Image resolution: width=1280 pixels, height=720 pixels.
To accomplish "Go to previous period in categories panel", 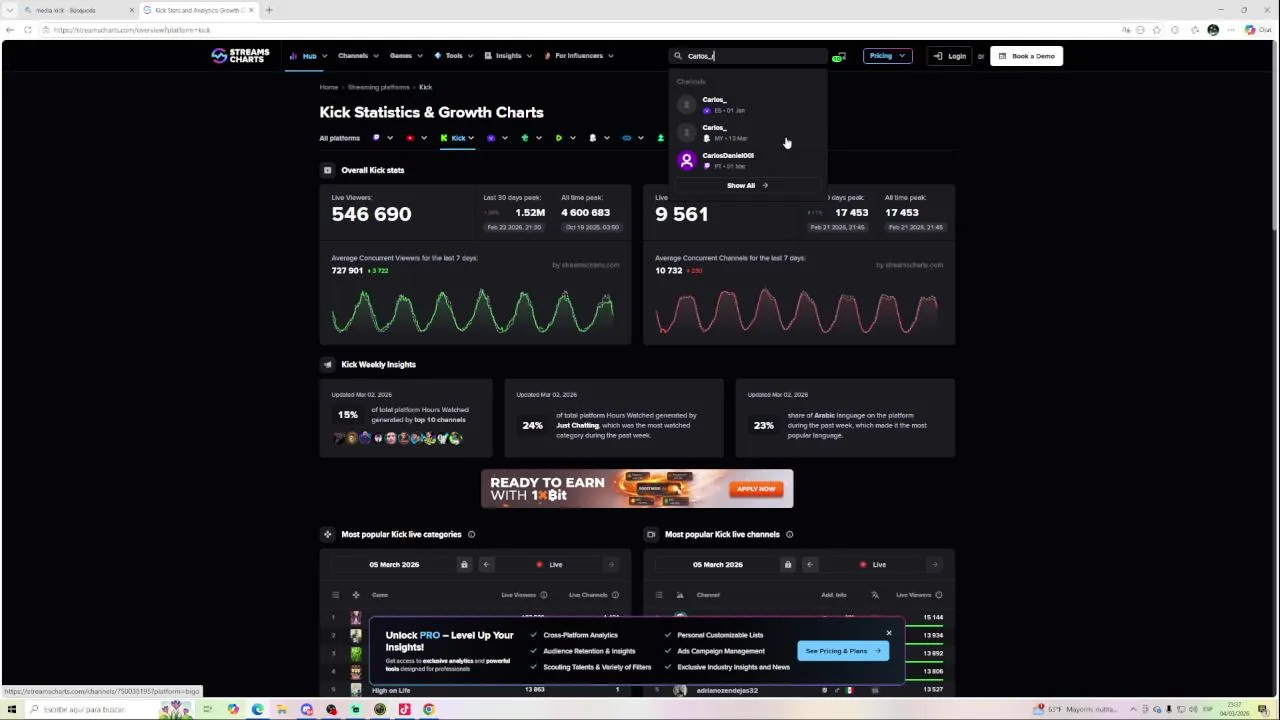I will point(486,565).
